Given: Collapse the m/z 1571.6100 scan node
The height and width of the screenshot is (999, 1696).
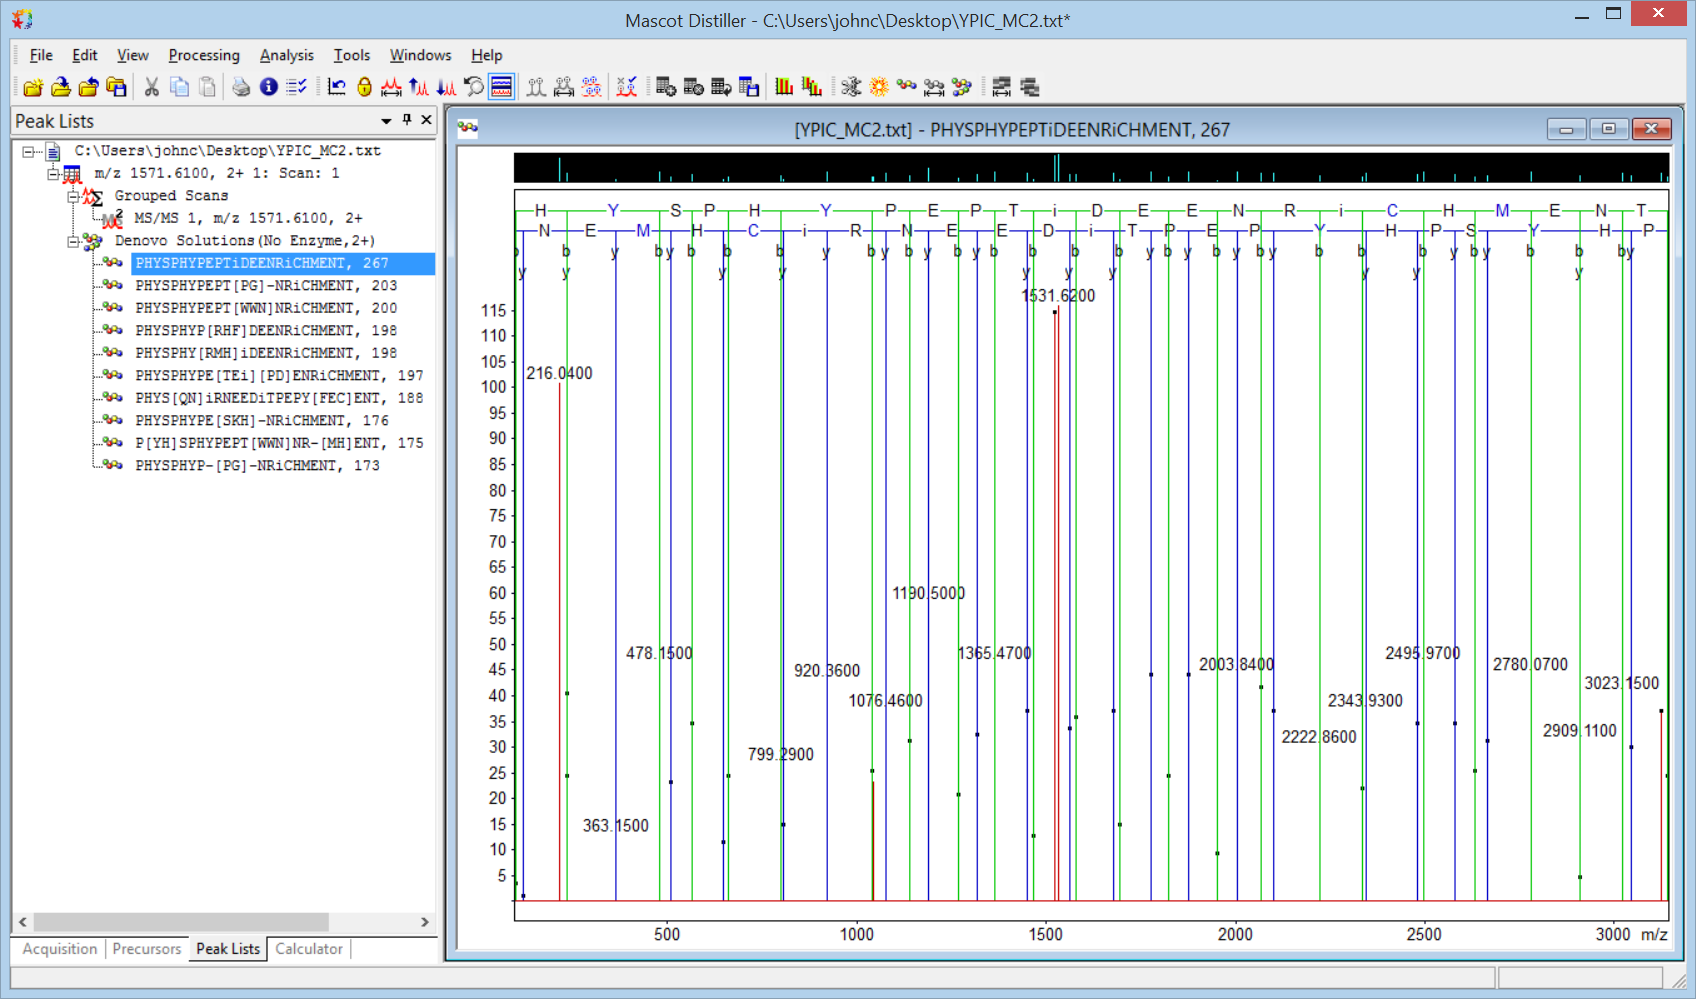Looking at the screenshot, I should 52,173.
